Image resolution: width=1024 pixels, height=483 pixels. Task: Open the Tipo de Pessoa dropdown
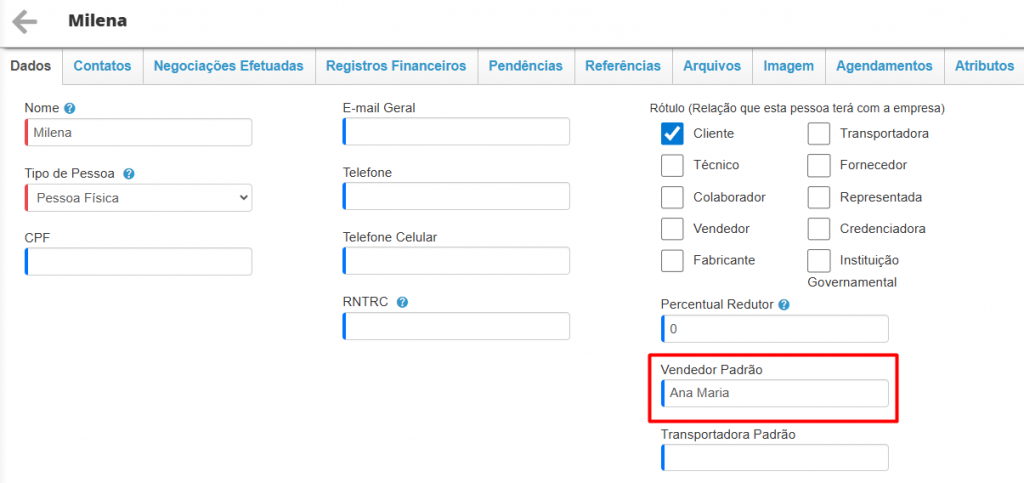(139, 198)
